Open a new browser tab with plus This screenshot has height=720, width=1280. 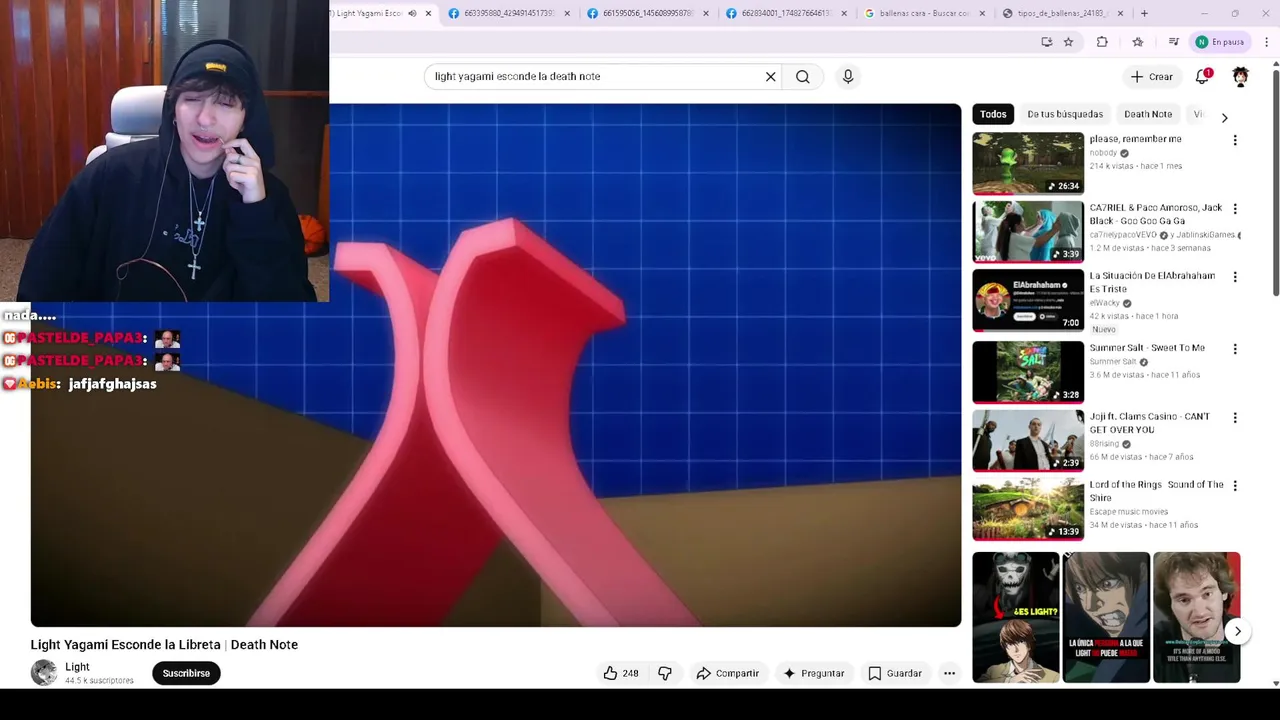(x=1144, y=13)
